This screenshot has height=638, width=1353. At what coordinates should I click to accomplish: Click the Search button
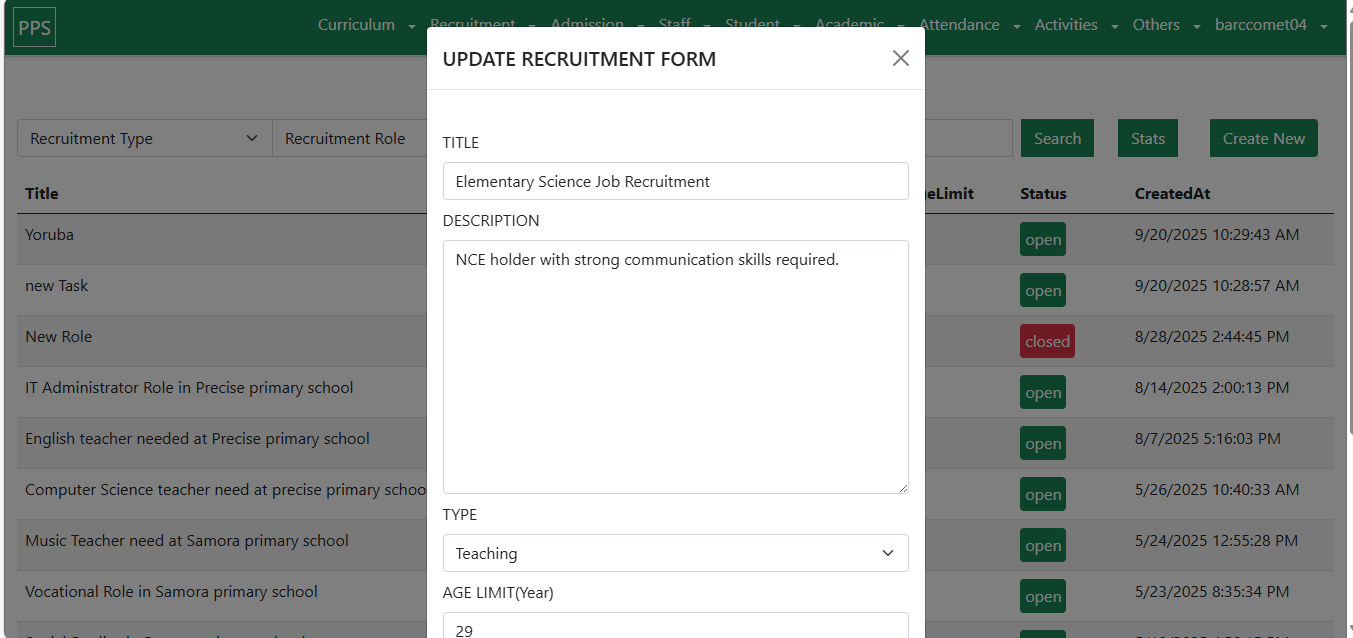click(1057, 139)
